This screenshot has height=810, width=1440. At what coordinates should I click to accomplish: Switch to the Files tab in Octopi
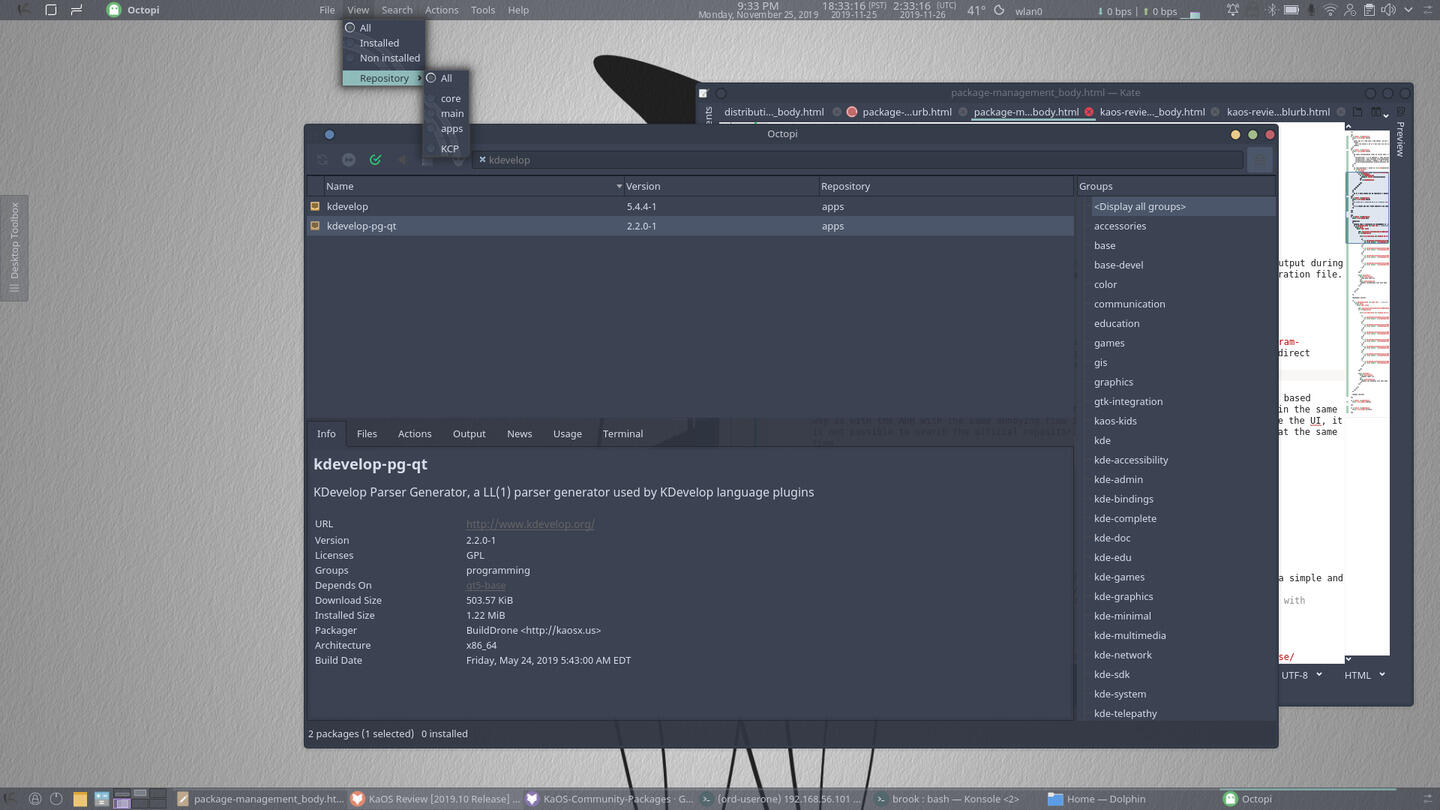367,434
